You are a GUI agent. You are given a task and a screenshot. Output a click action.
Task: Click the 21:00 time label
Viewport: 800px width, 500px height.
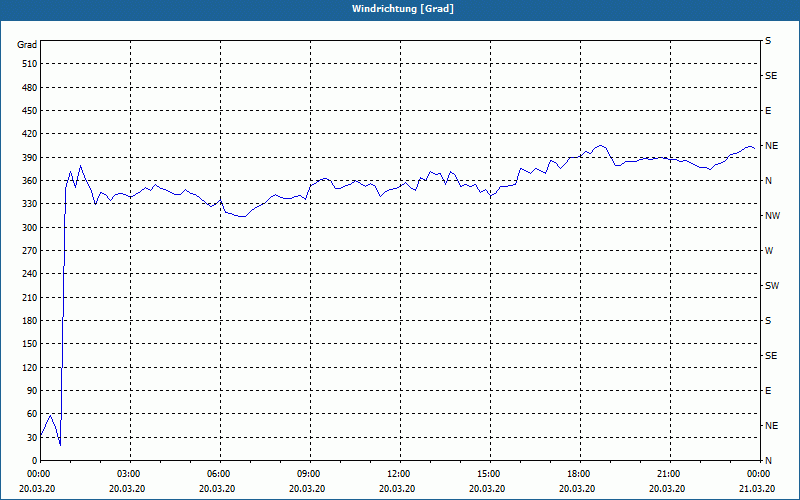coord(670,474)
